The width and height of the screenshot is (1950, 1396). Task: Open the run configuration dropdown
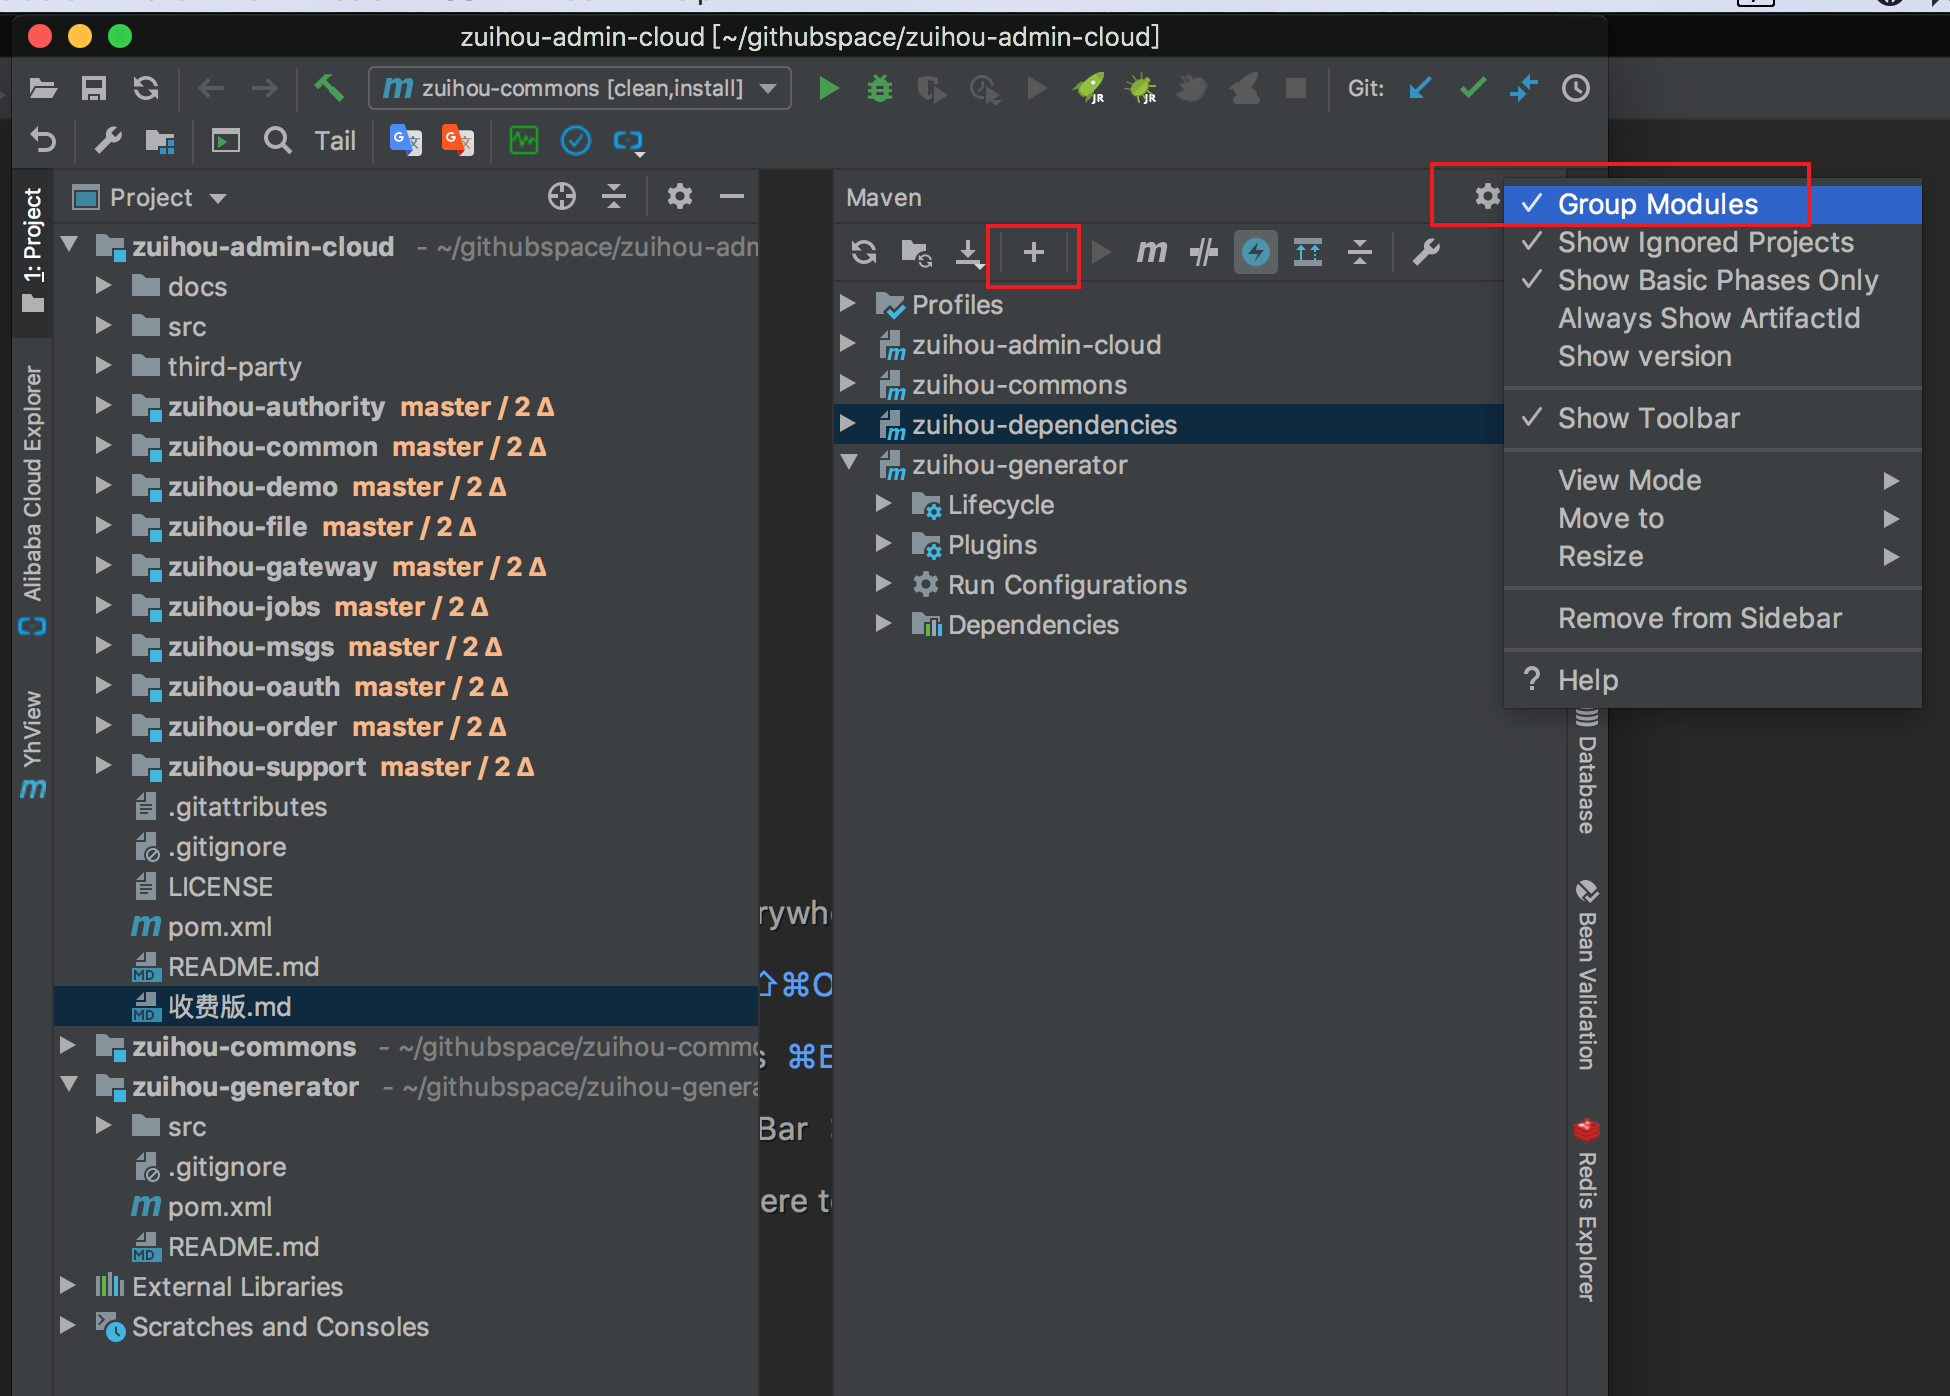[768, 88]
